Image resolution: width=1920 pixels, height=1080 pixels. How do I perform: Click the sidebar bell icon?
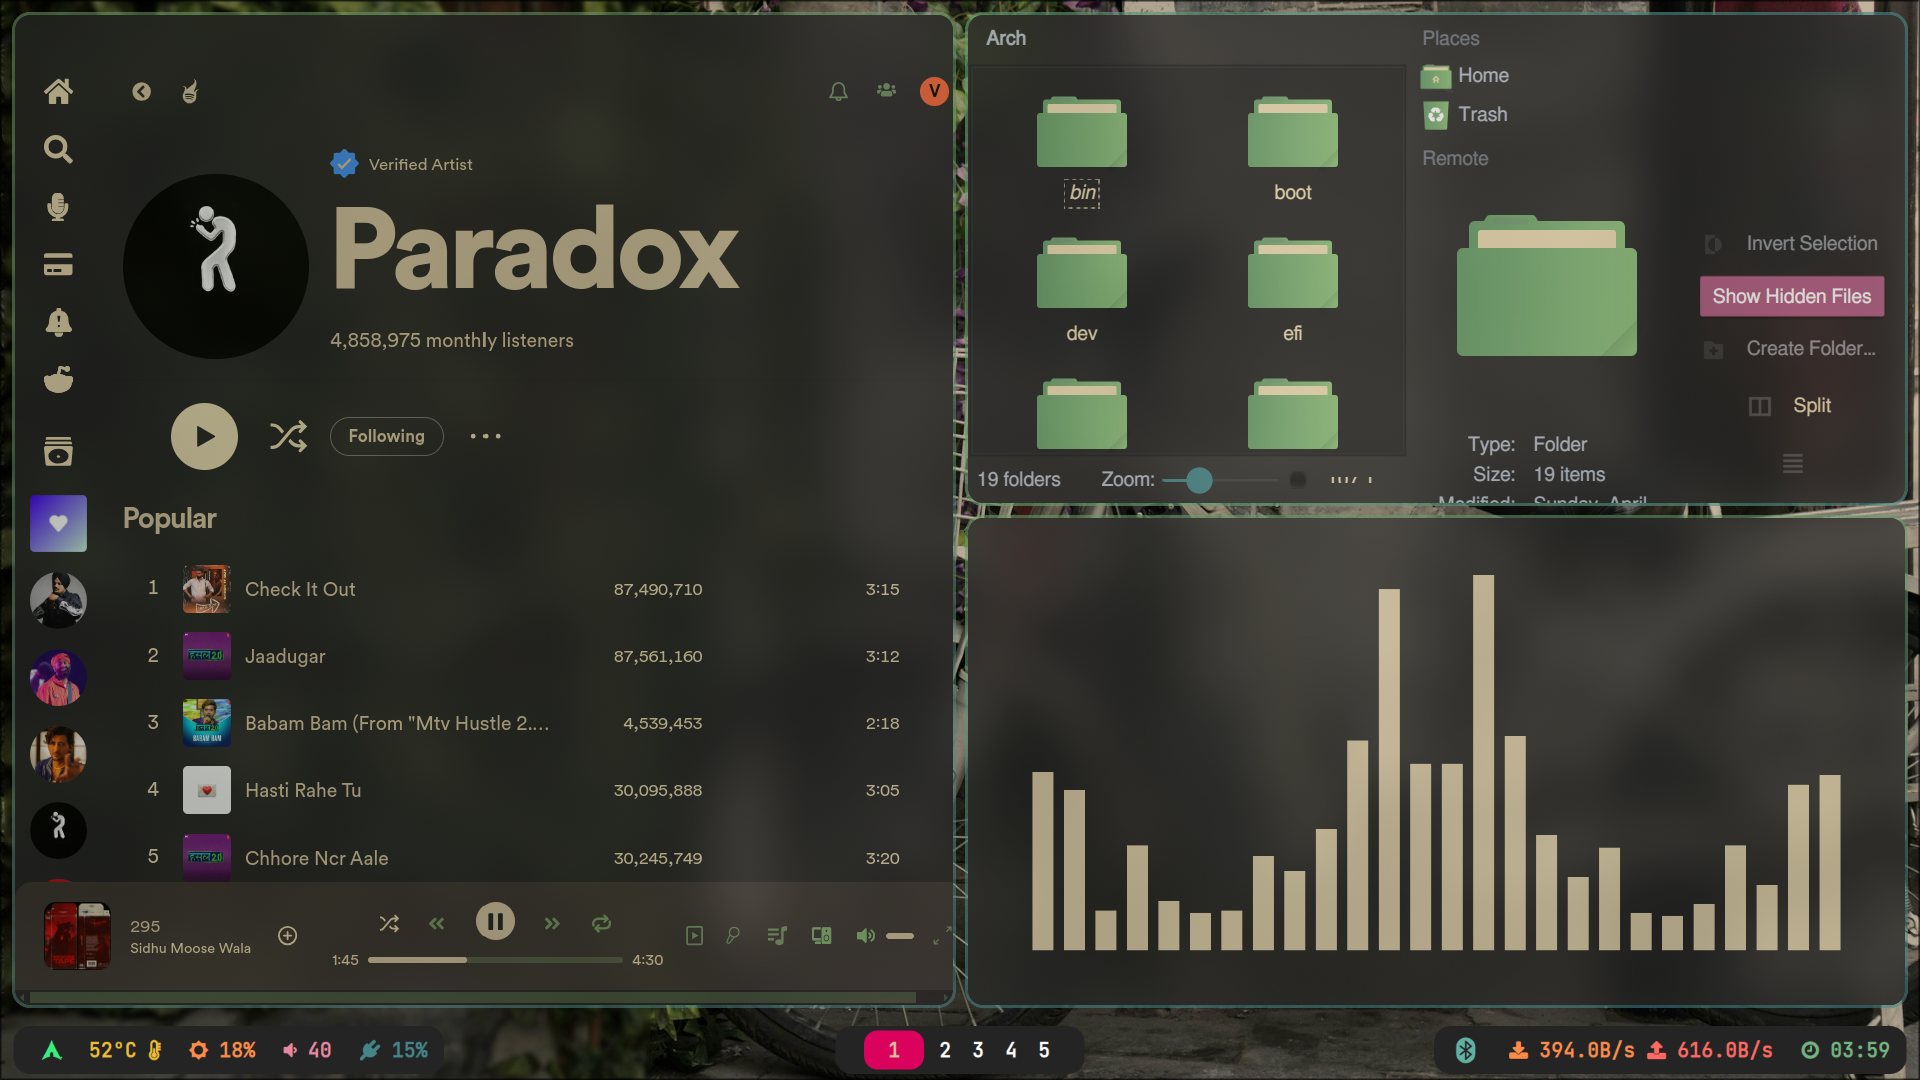(x=58, y=322)
